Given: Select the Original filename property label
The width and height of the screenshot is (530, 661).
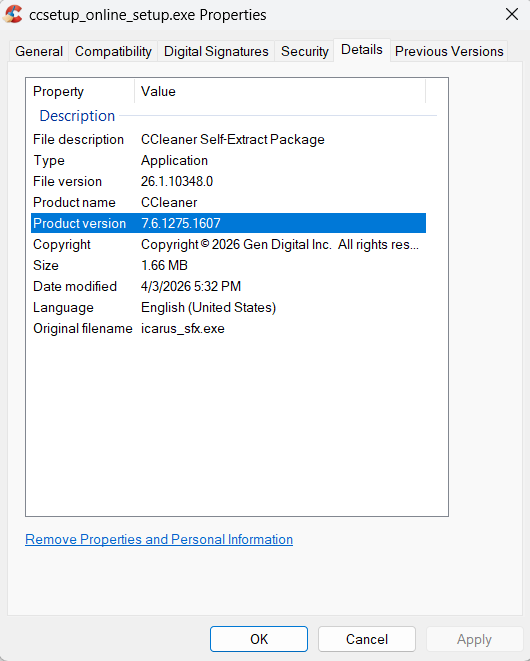Looking at the screenshot, I should tap(83, 328).
